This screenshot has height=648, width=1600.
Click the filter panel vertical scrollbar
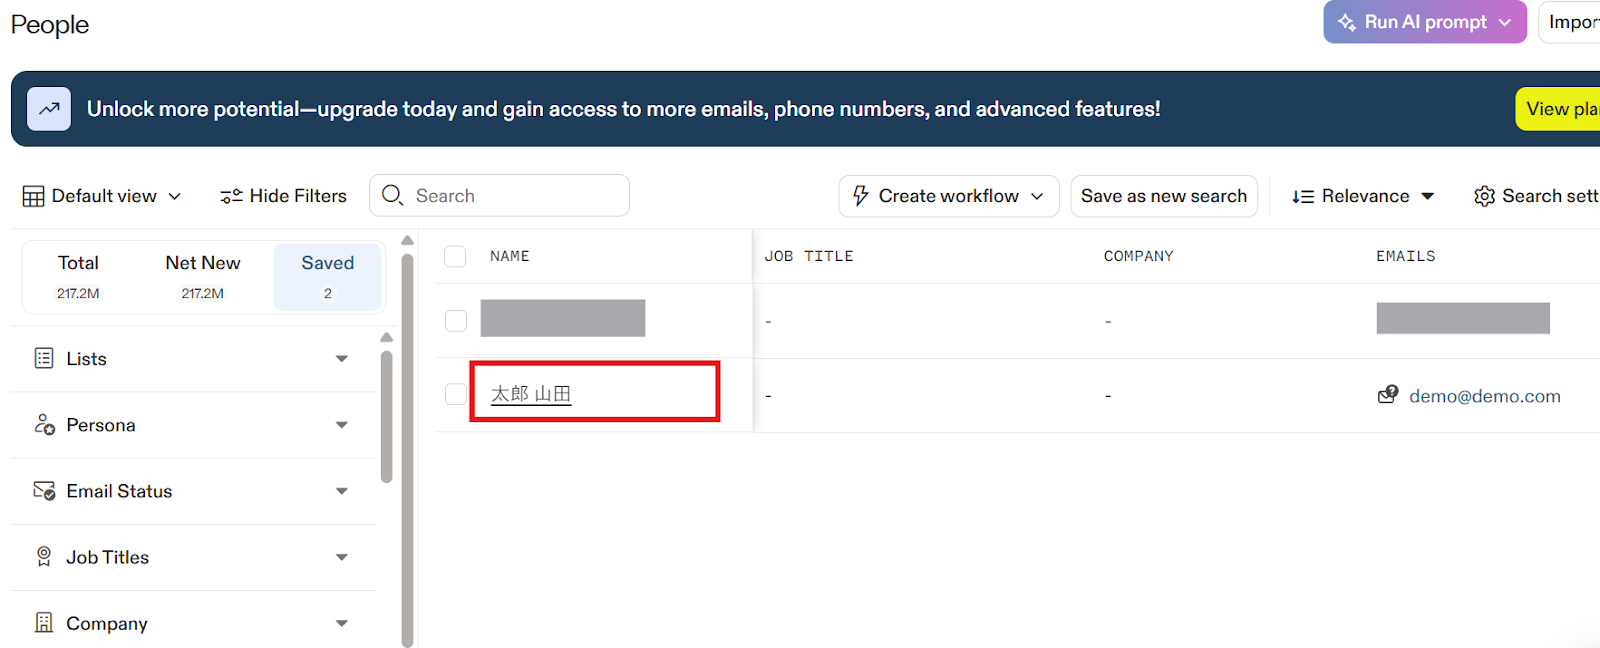(x=387, y=416)
